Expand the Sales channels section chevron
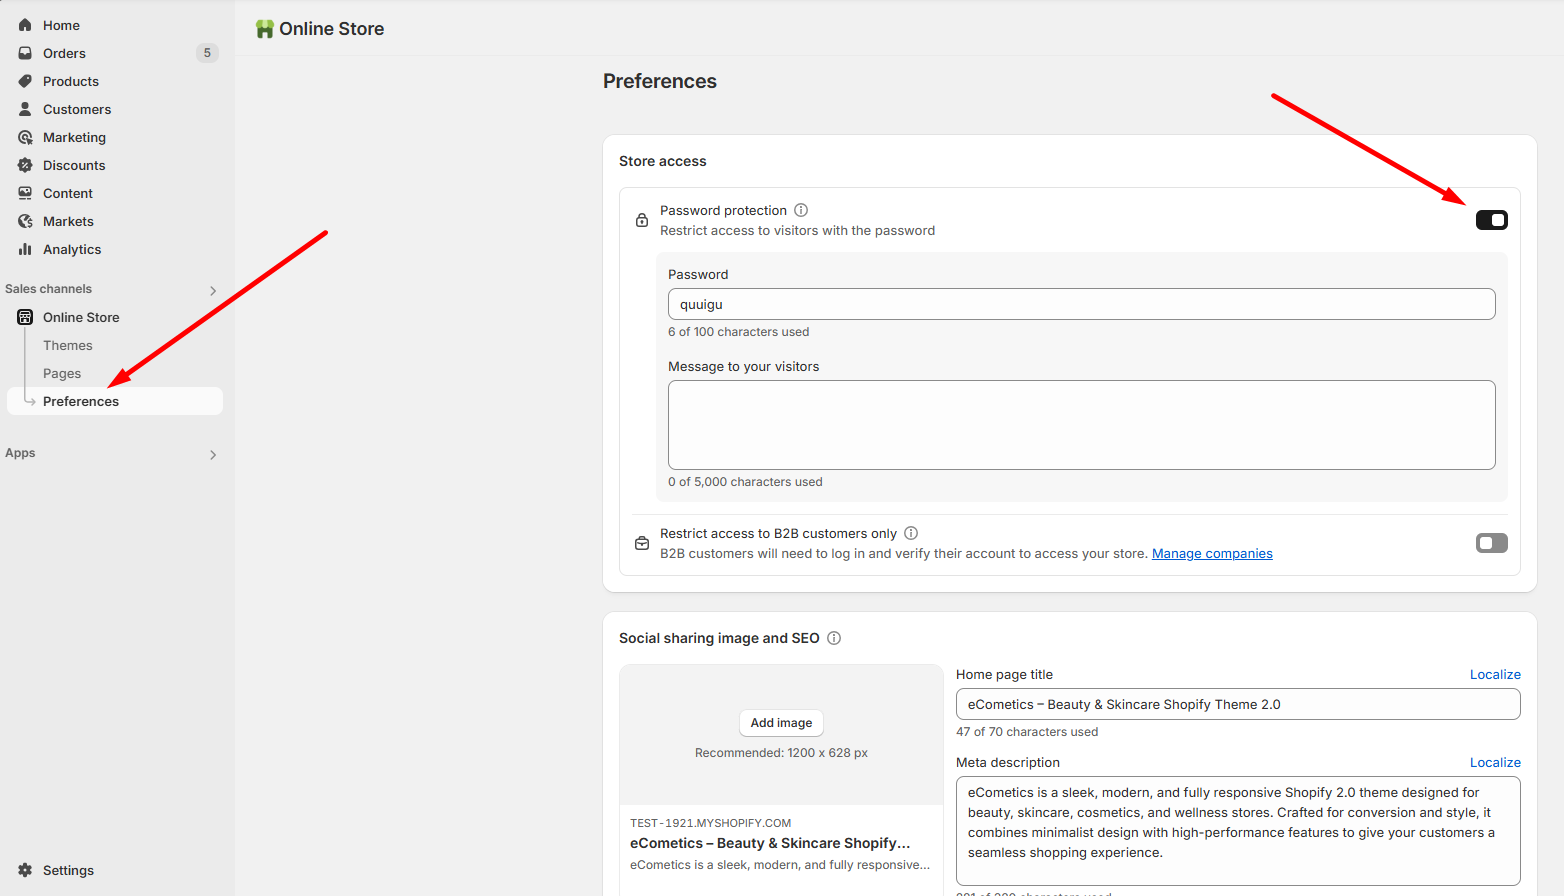 click(213, 290)
